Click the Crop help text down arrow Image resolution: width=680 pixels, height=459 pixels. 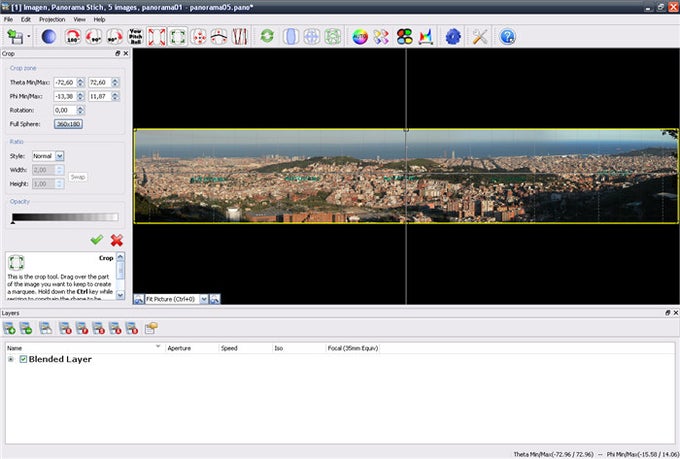[x=121, y=295]
